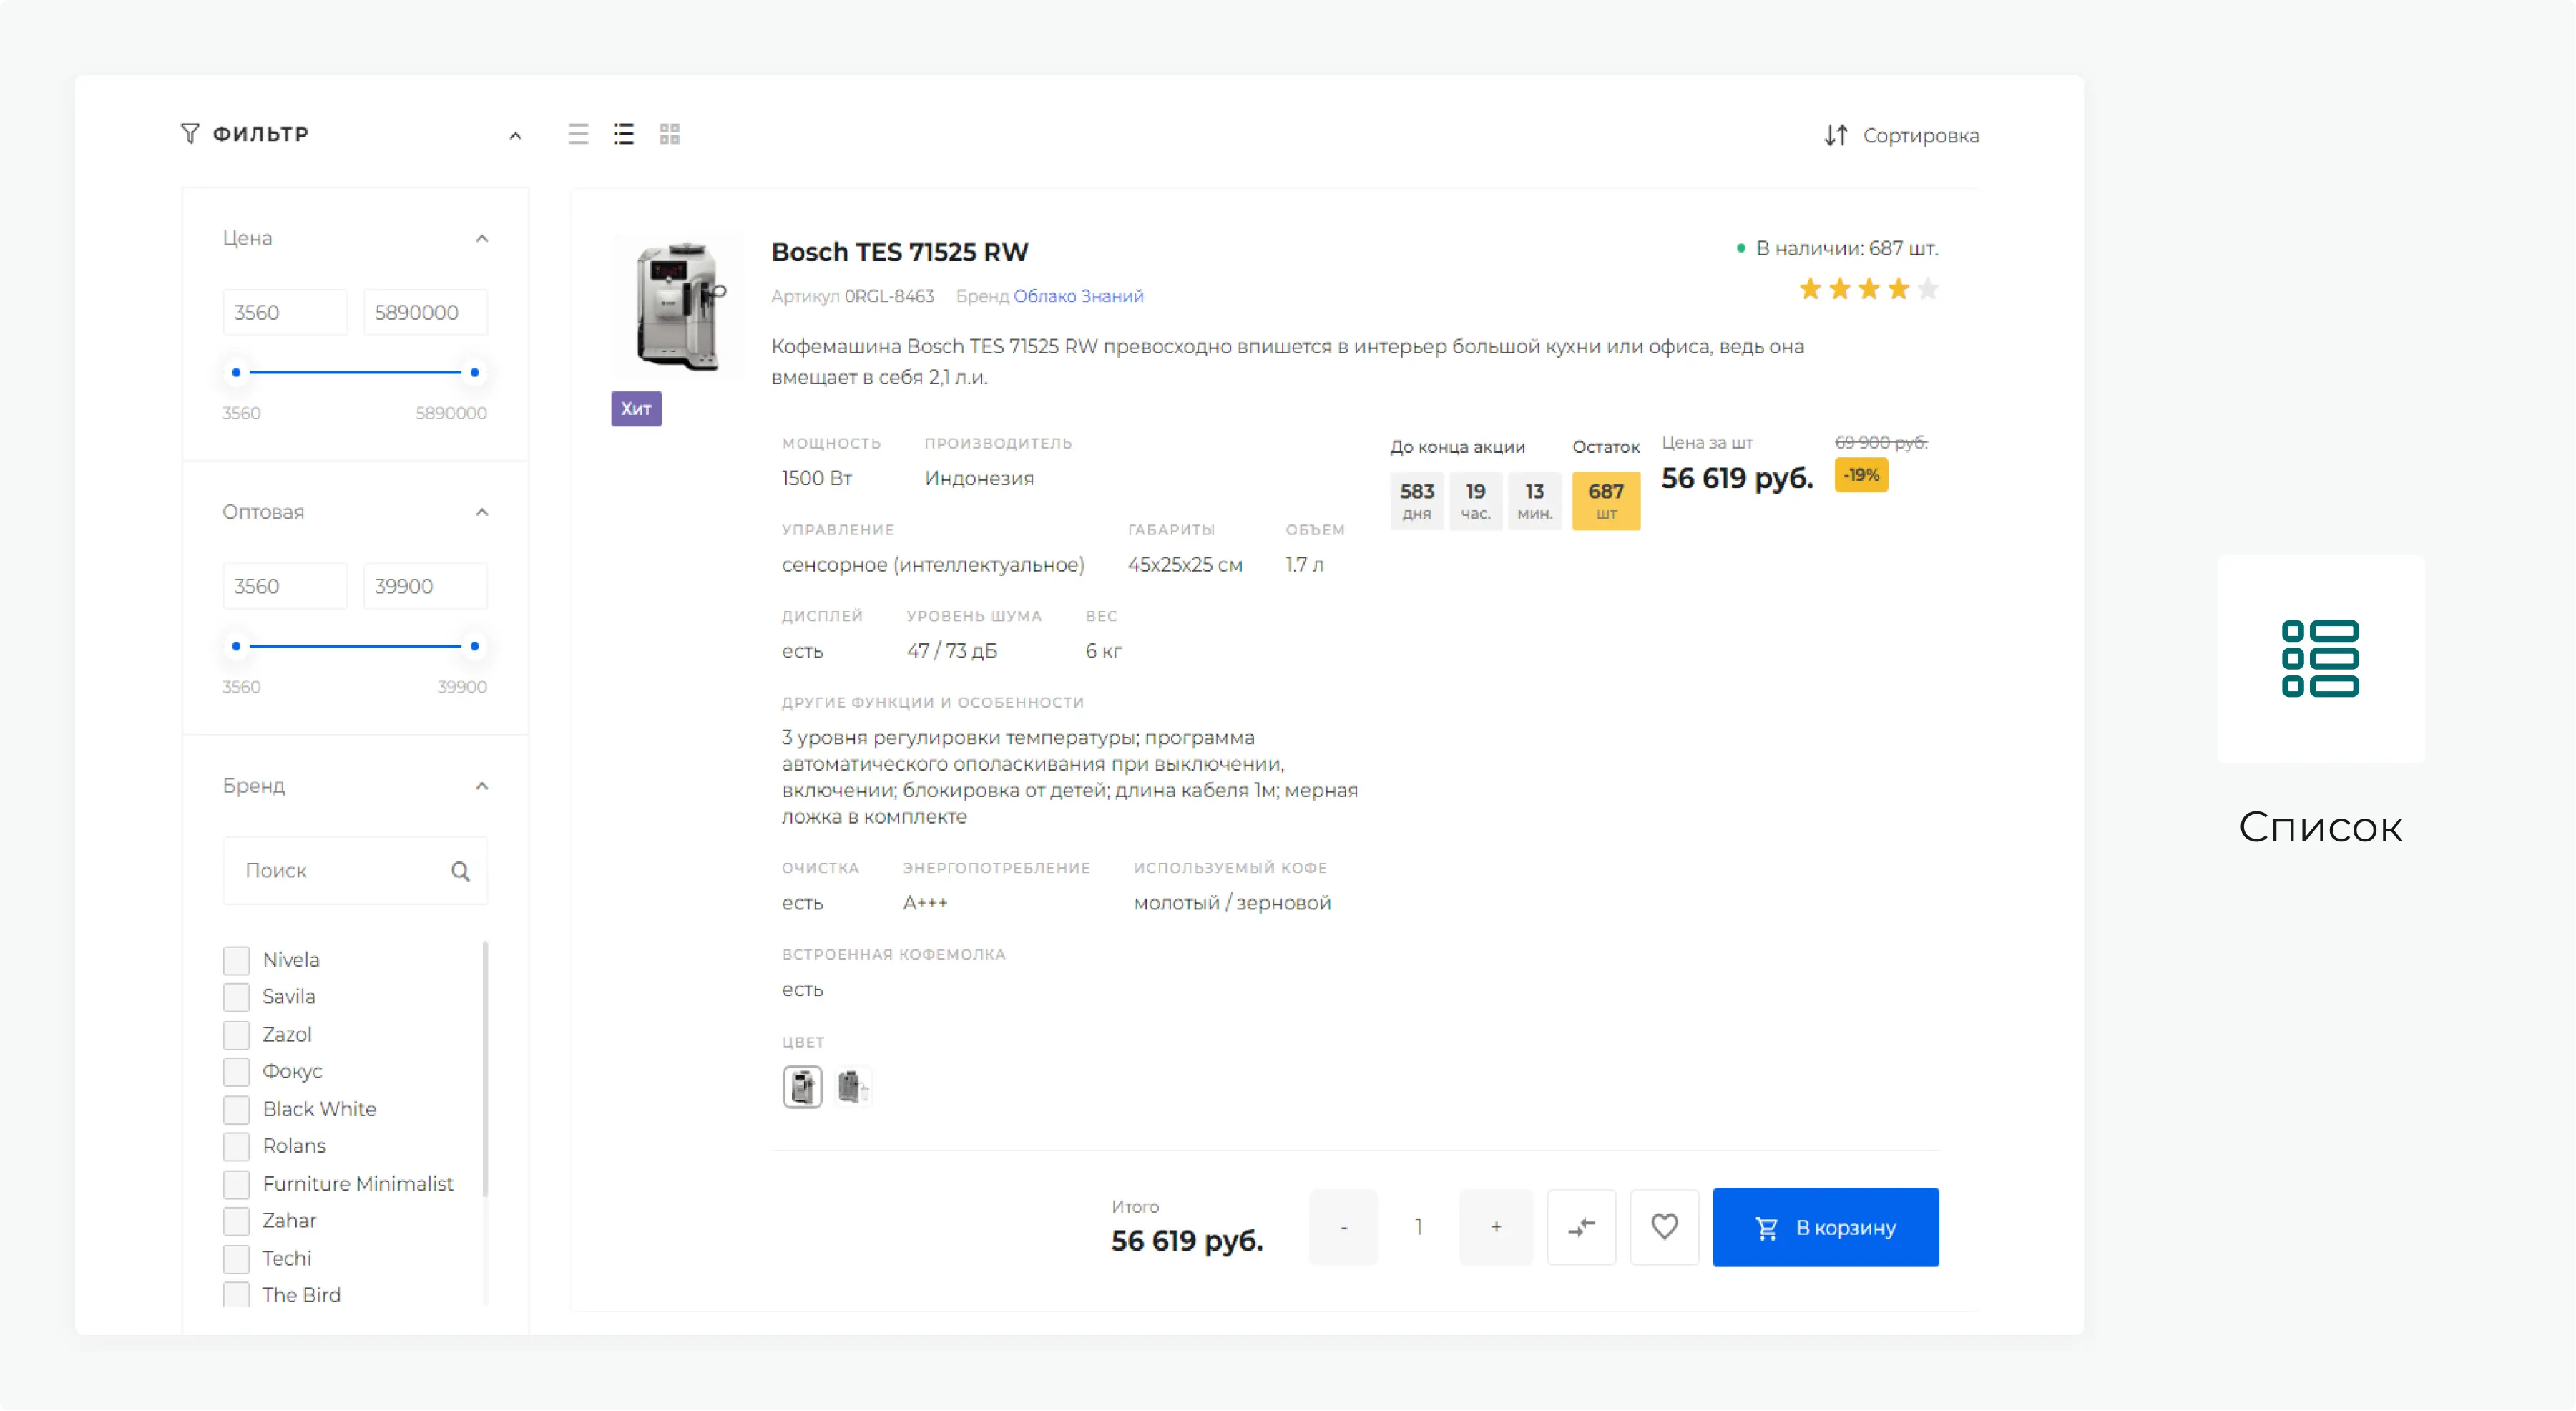Enable the Zahar brand filter
2576x1411 pixels.
coord(236,1221)
